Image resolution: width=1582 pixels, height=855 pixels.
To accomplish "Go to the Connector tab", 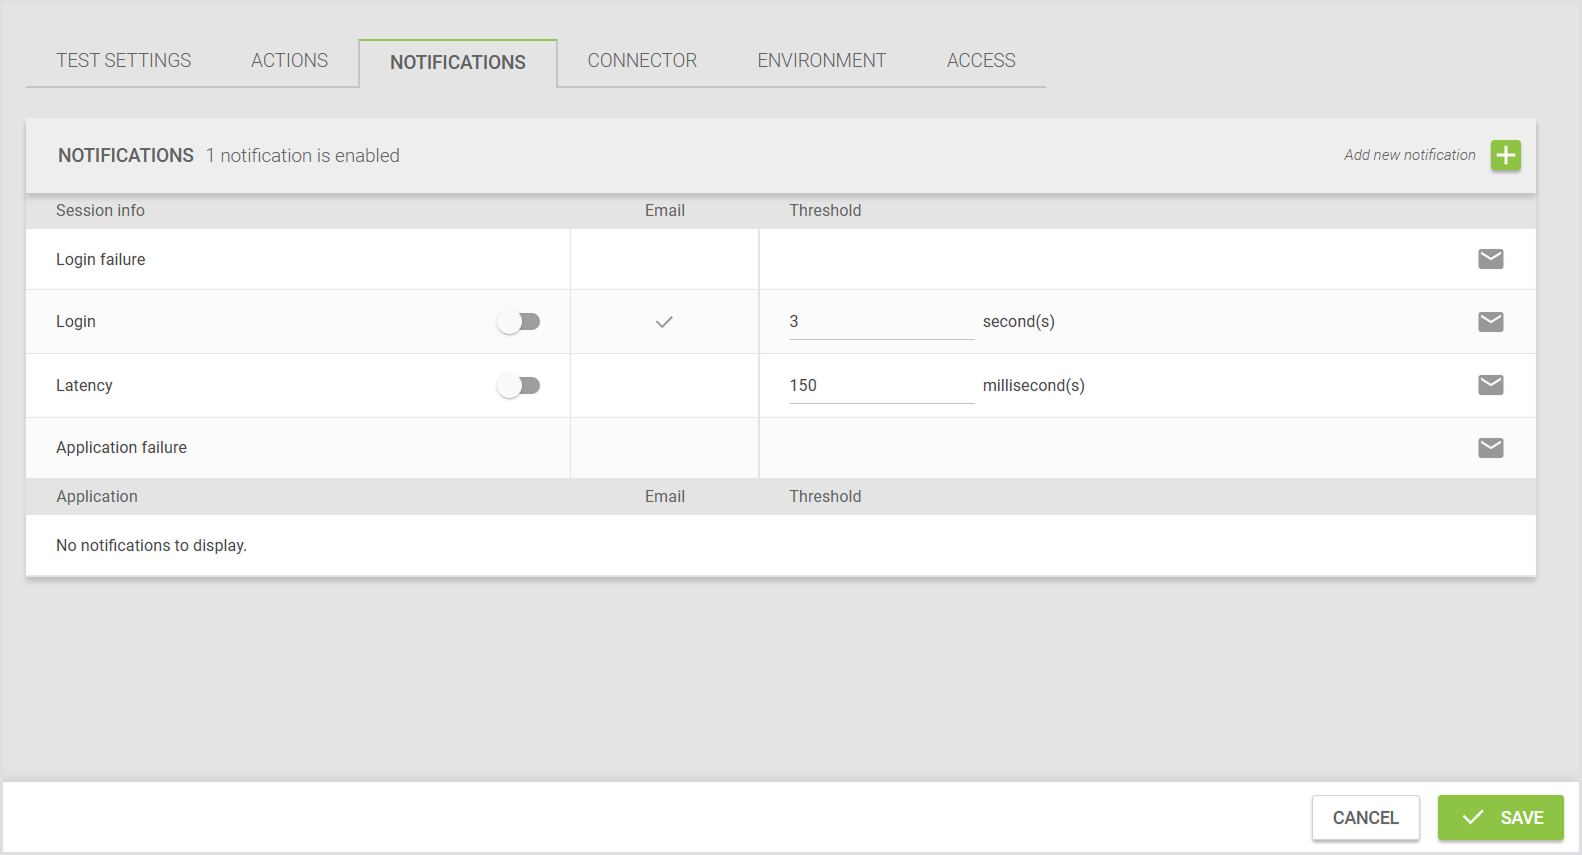I will click(x=642, y=61).
